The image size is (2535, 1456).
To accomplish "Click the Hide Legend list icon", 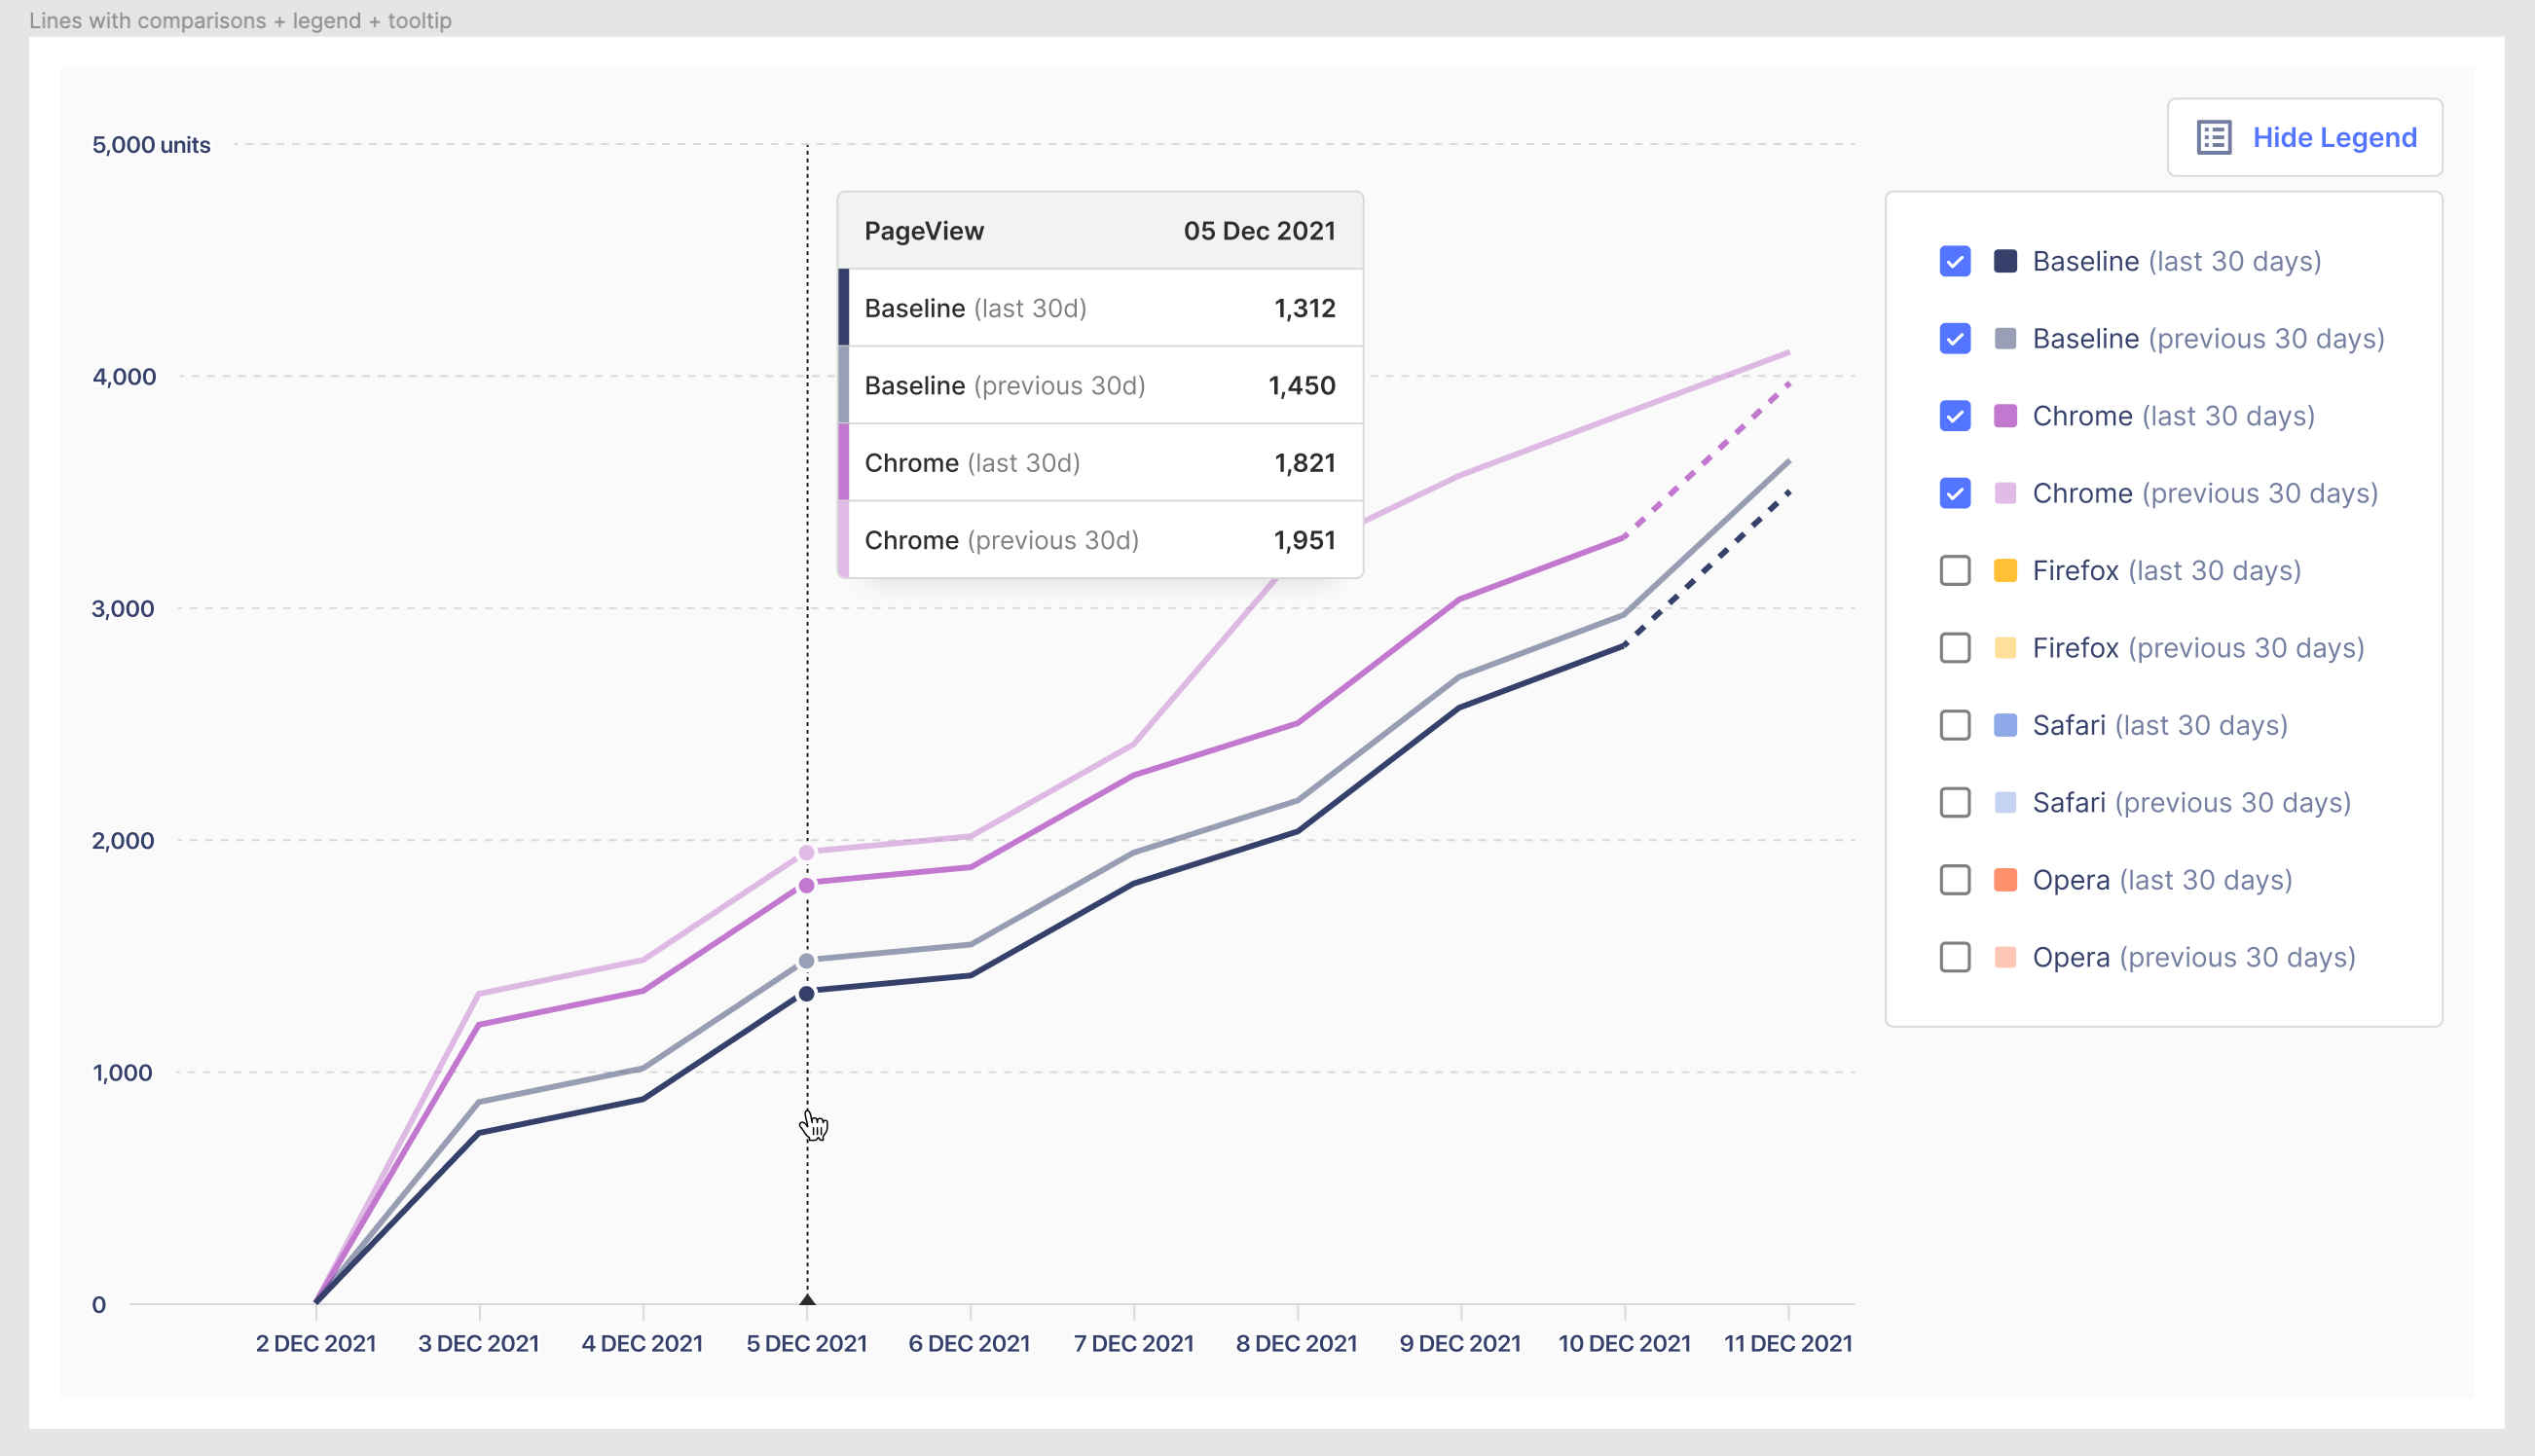I will click(x=2213, y=138).
